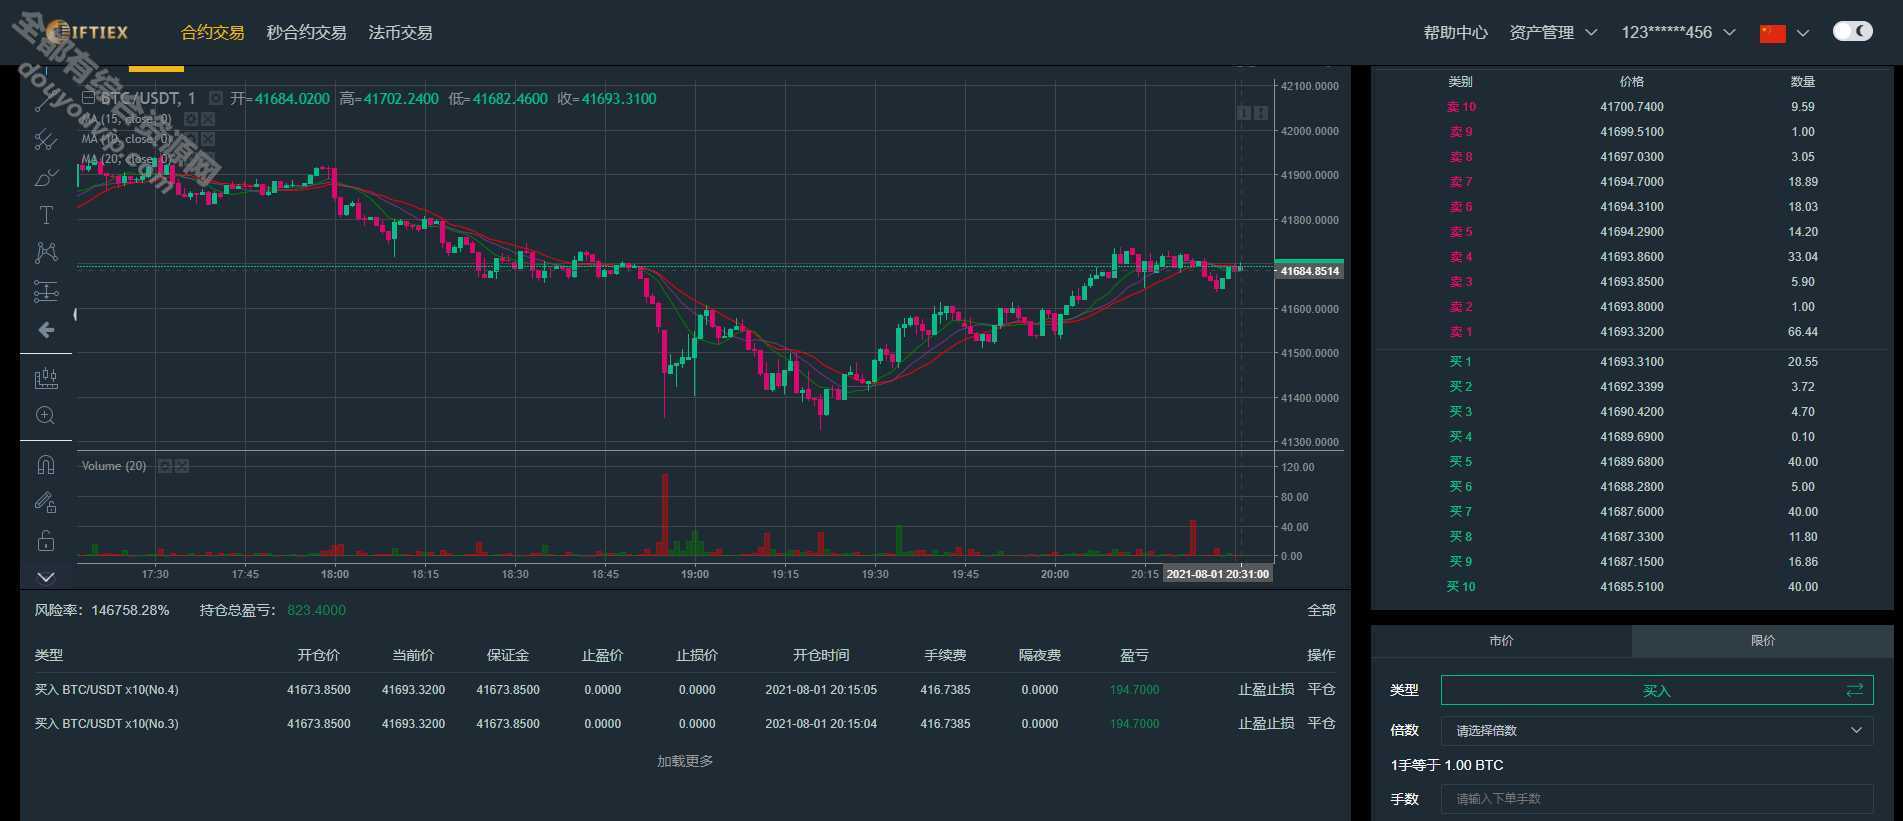Click 持仓总盈亏 value 823.4000
Viewport: 1903px width, 821px height.
point(316,610)
